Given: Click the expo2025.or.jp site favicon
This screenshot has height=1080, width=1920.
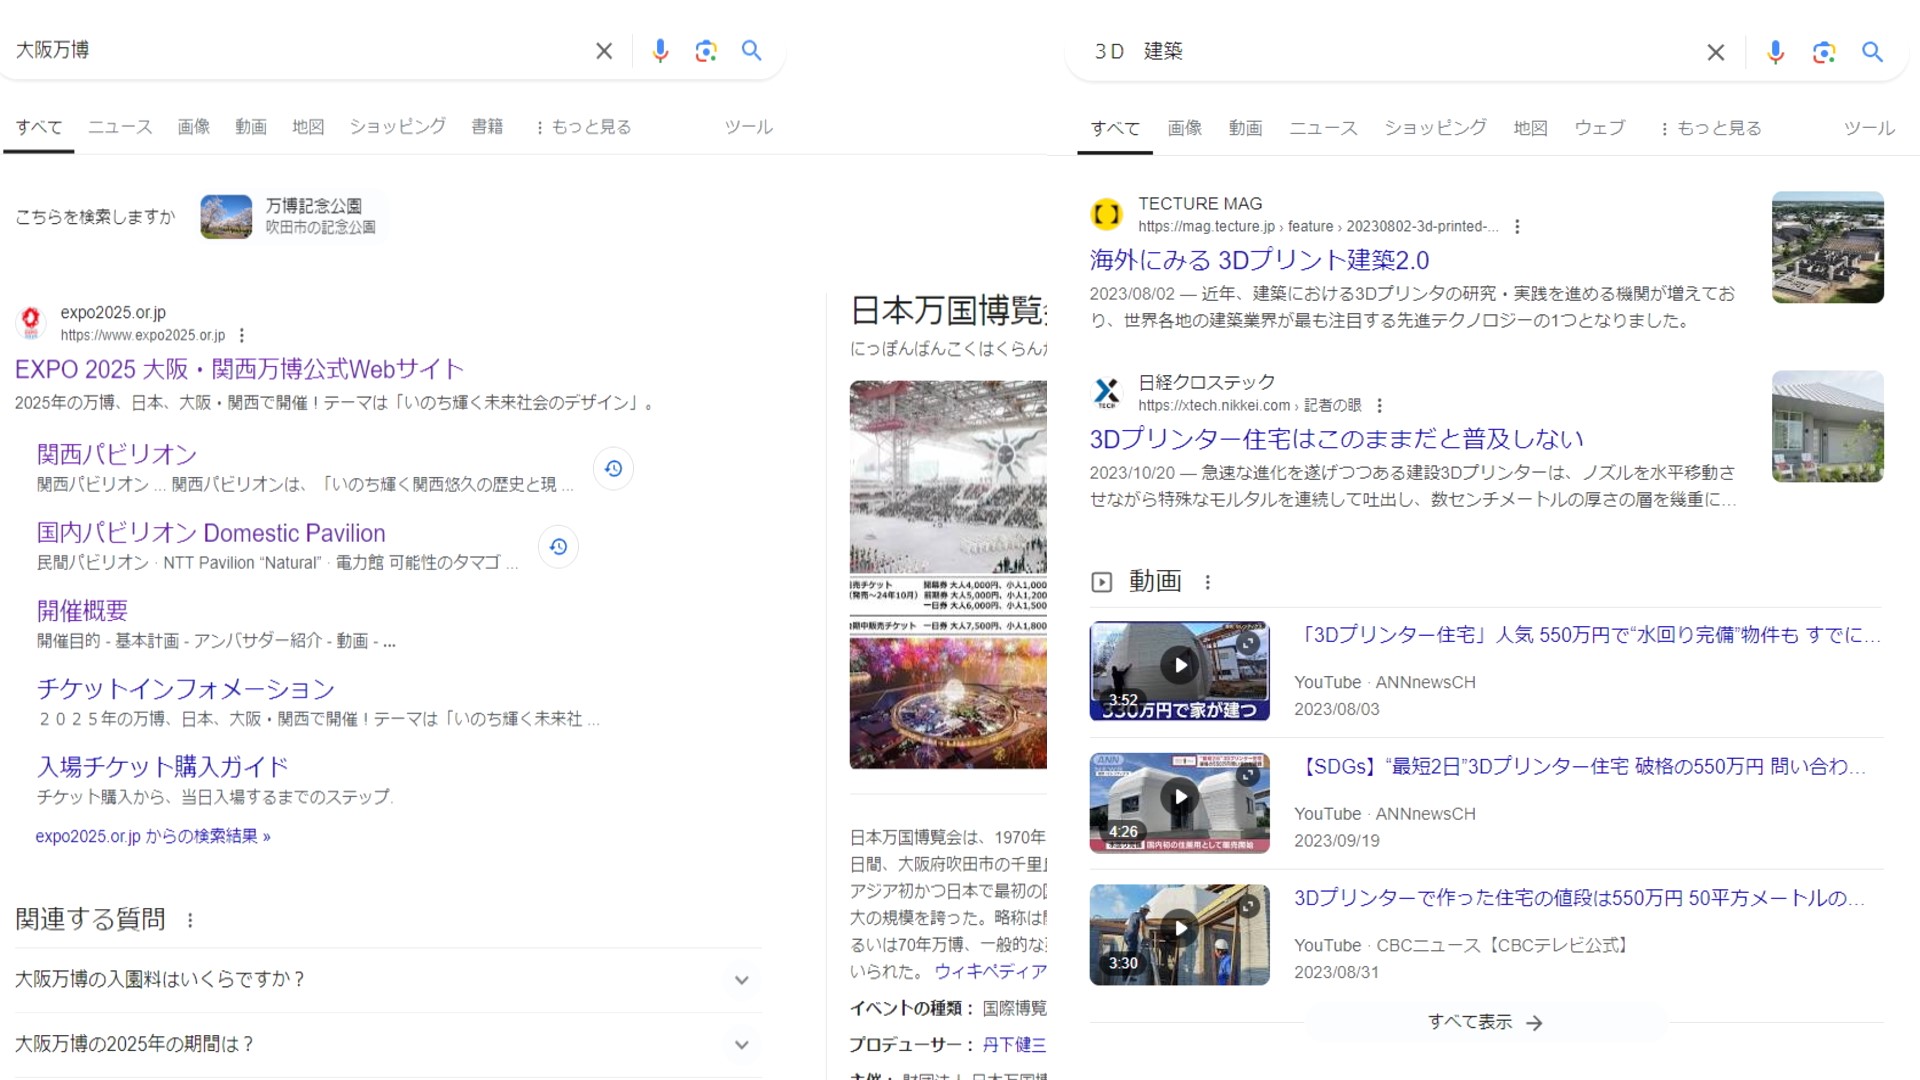Looking at the screenshot, I should tap(31, 323).
